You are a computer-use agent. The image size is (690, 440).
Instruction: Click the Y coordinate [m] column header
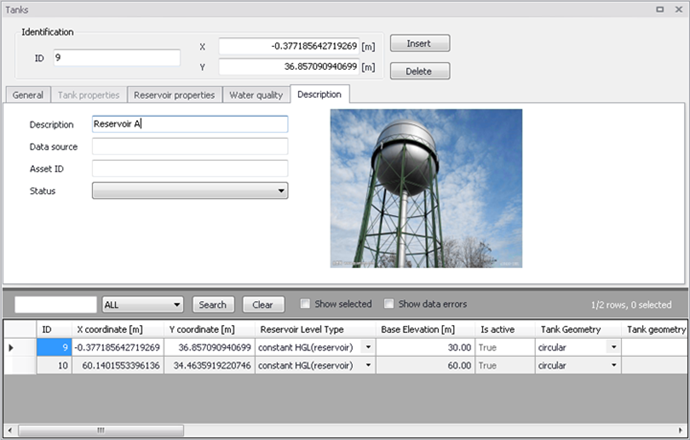tap(209, 330)
